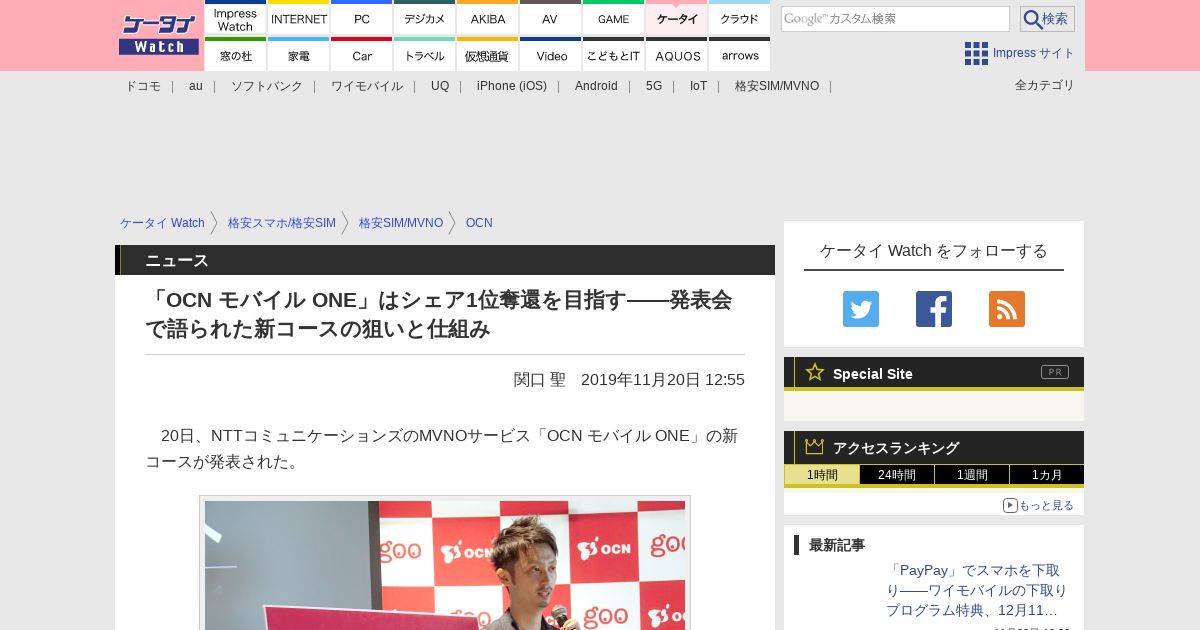Click the OCN press conference article photo
This screenshot has height=630, width=1200.
pos(445,565)
